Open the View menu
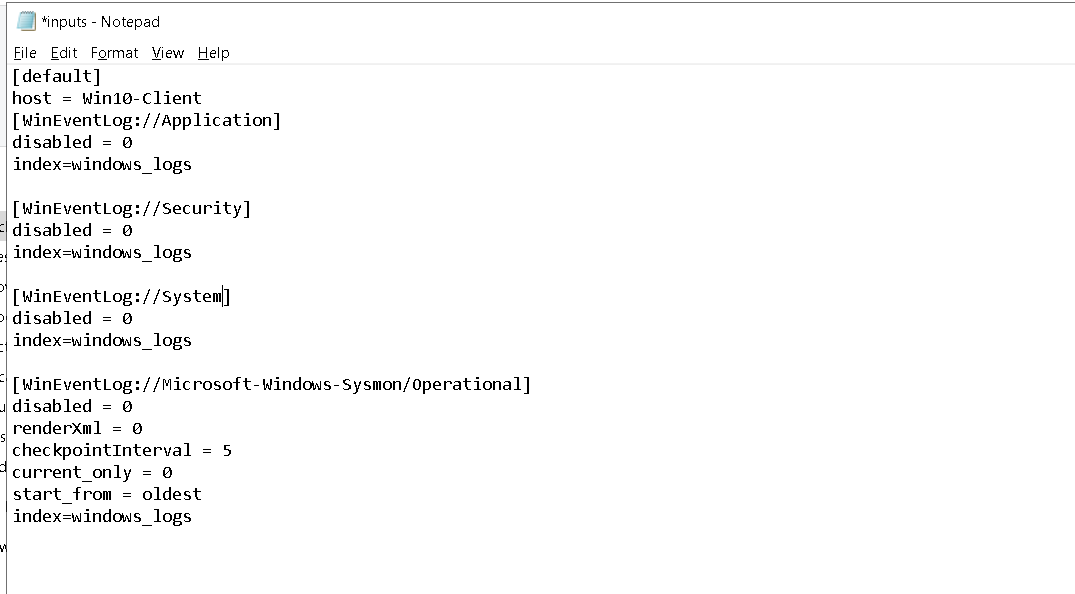The height and width of the screenshot is (594, 1075). pos(168,53)
